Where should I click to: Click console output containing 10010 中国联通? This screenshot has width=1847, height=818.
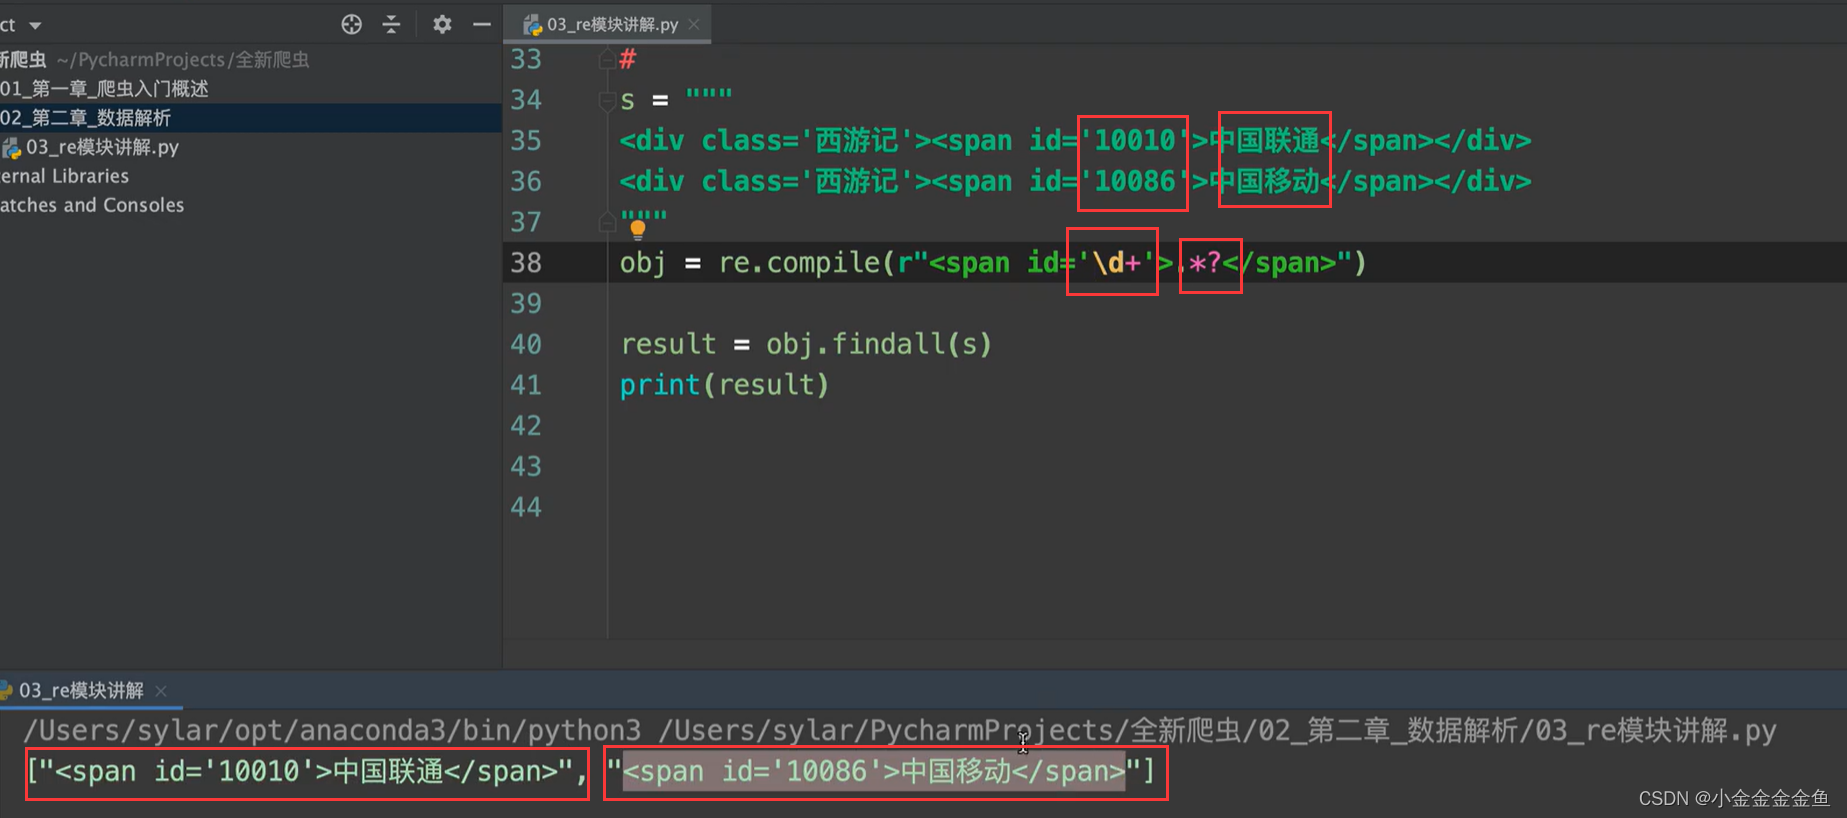click(x=306, y=772)
